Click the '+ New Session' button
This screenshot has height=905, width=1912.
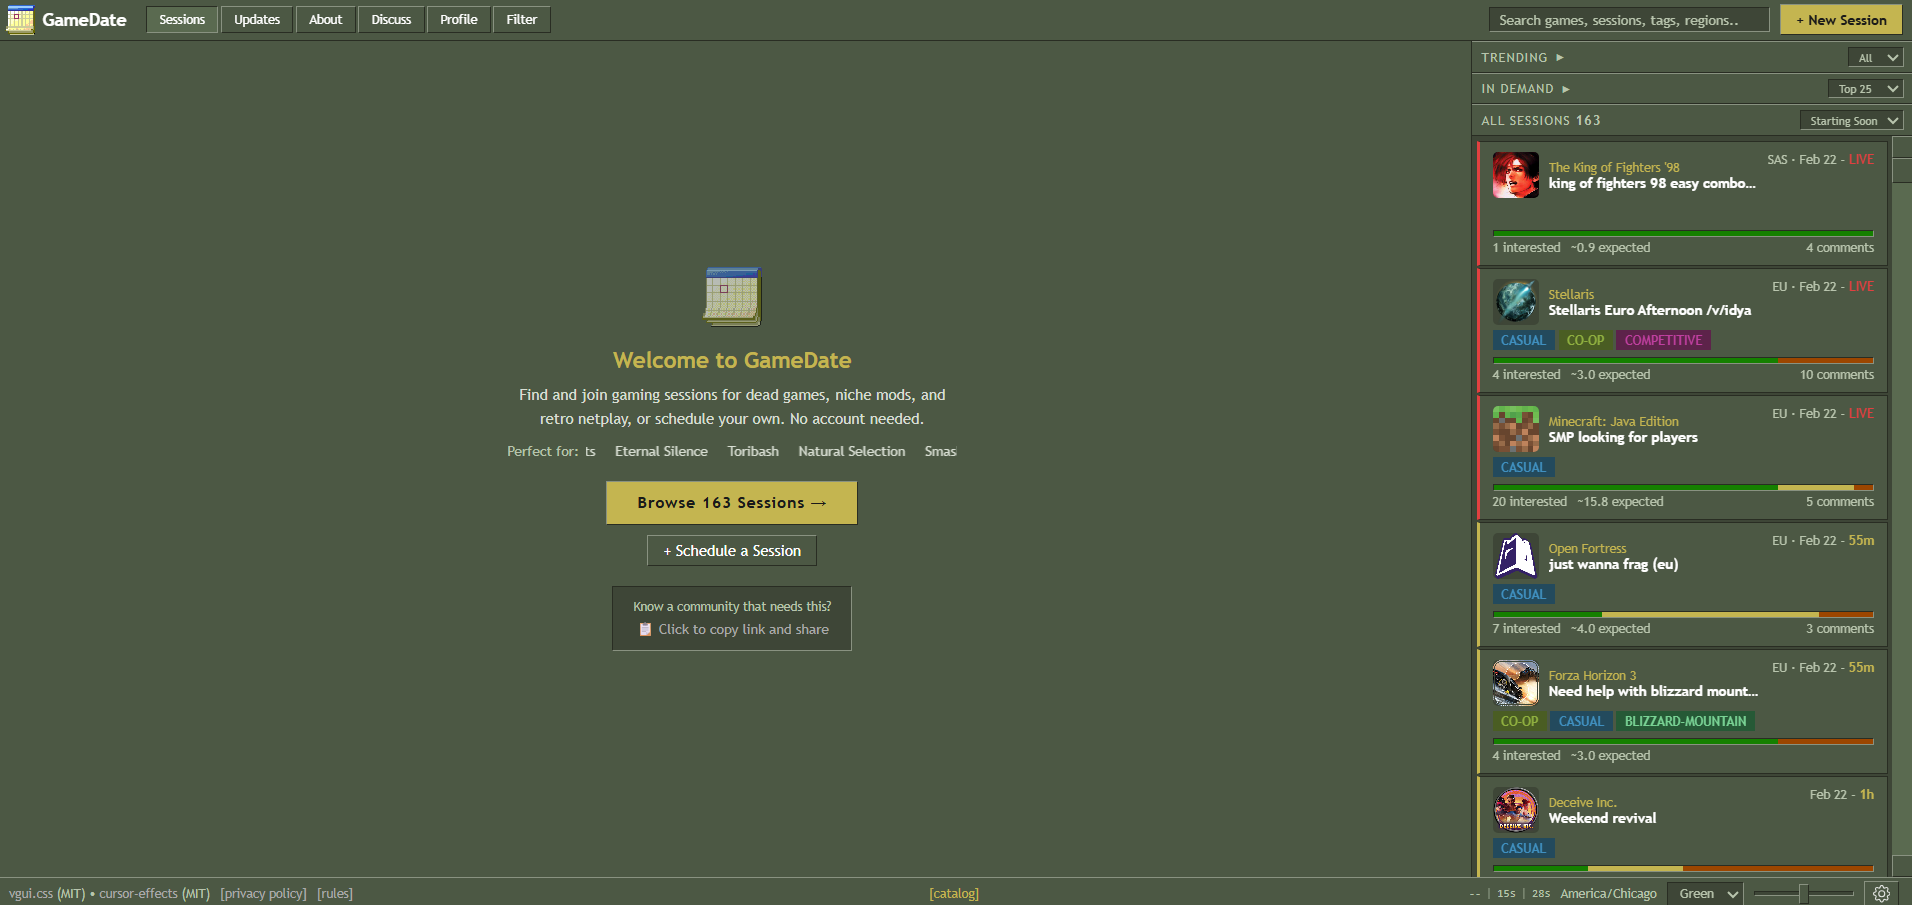[1841, 20]
